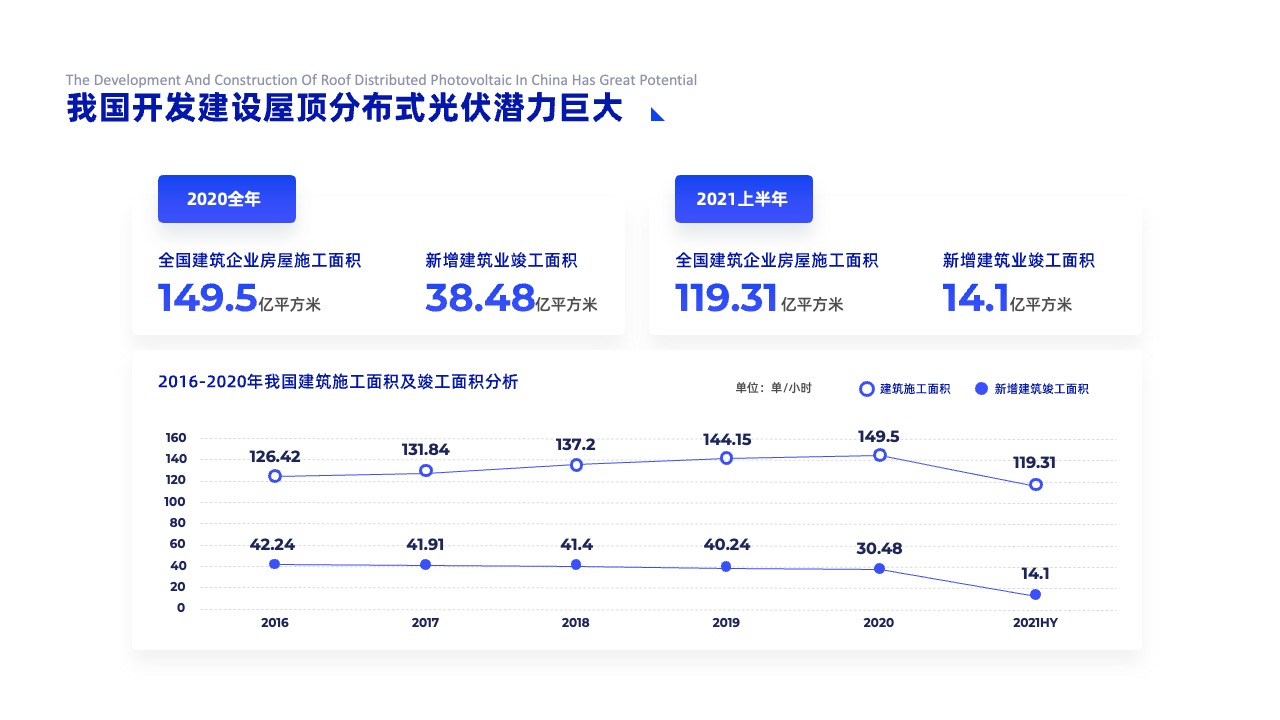Click the 2018 x-axis label
Viewport: 1280px width, 720px height.
(x=576, y=623)
